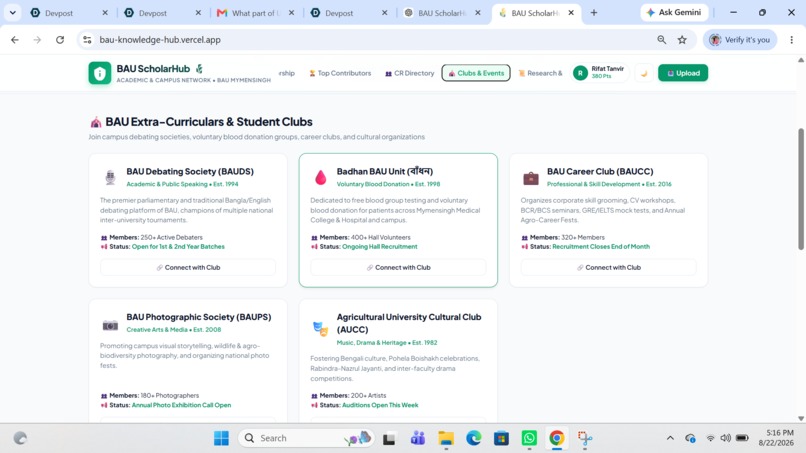Click the Wi-Fi icon in system tray
The height and width of the screenshot is (453, 806).
710,438
